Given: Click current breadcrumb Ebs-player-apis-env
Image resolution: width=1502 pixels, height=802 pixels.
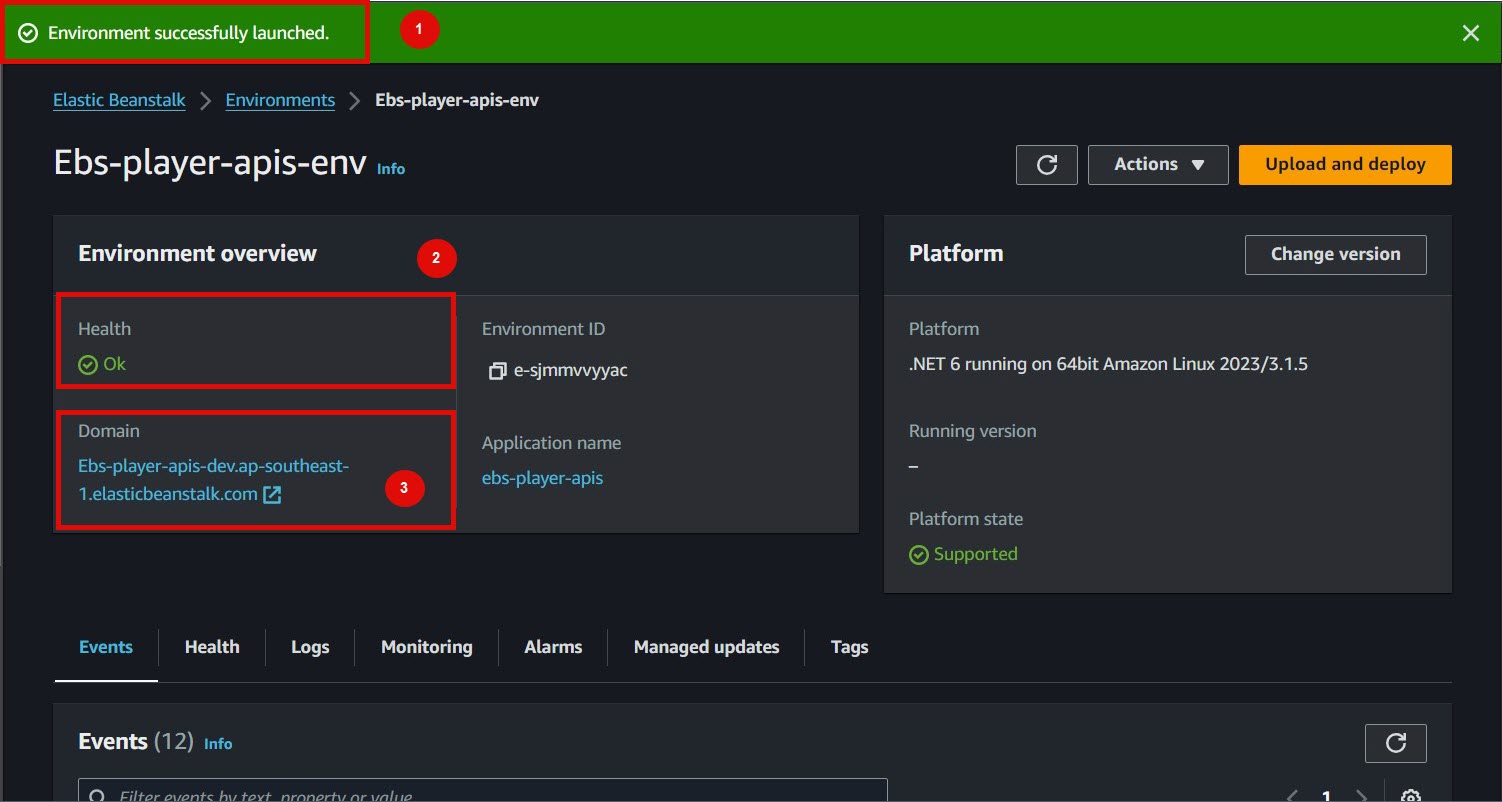Looking at the screenshot, I should pyautogui.click(x=457, y=100).
